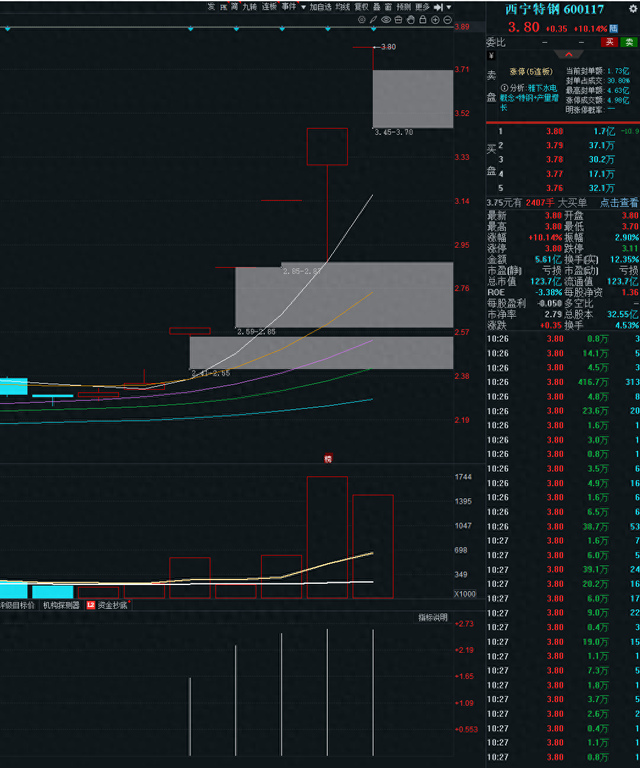Click the 预测 forecast toolbar item
The width and height of the screenshot is (640, 768).
(403, 7)
